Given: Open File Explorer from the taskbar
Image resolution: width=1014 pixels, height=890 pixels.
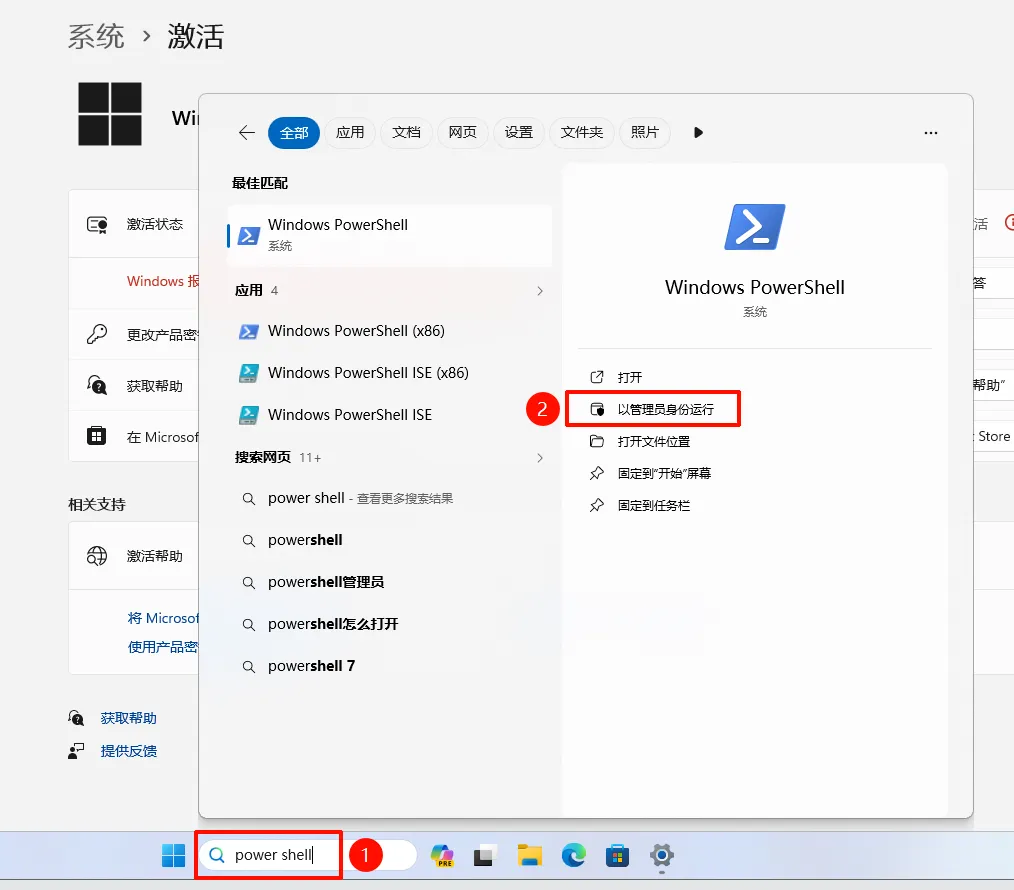Looking at the screenshot, I should coord(530,855).
